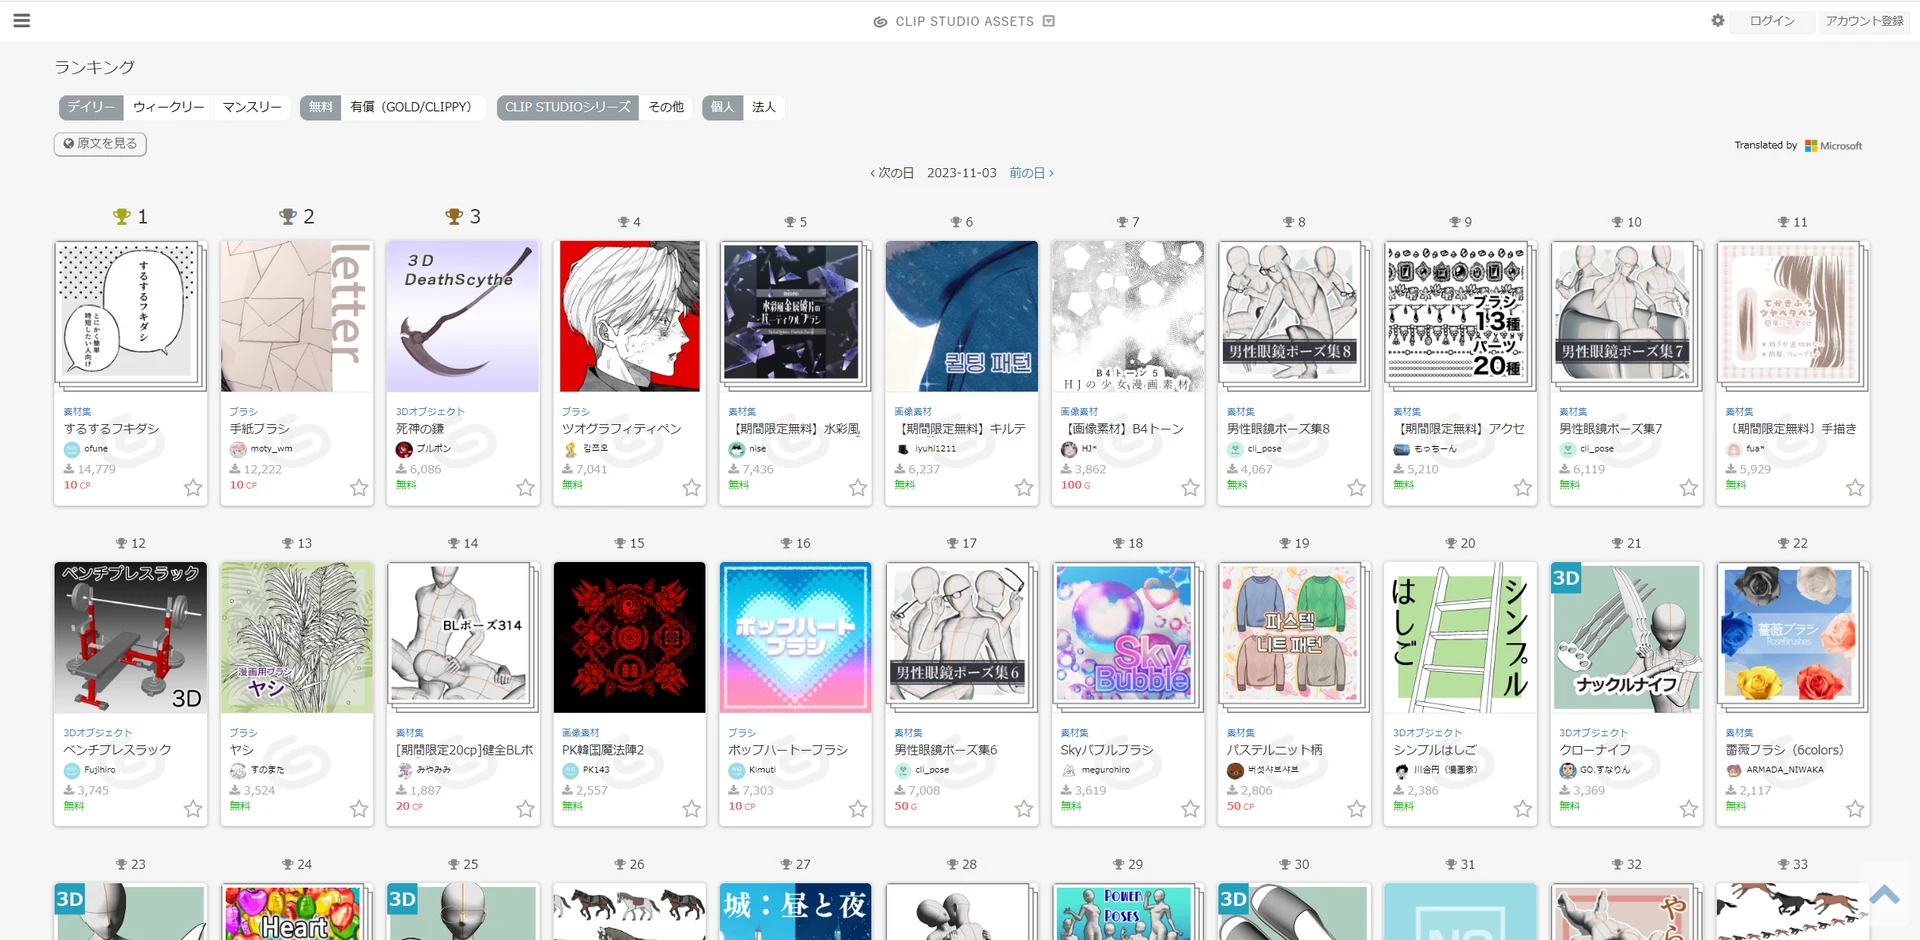Filter ranking by 無料 materials
1920x940 pixels.
coord(321,107)
